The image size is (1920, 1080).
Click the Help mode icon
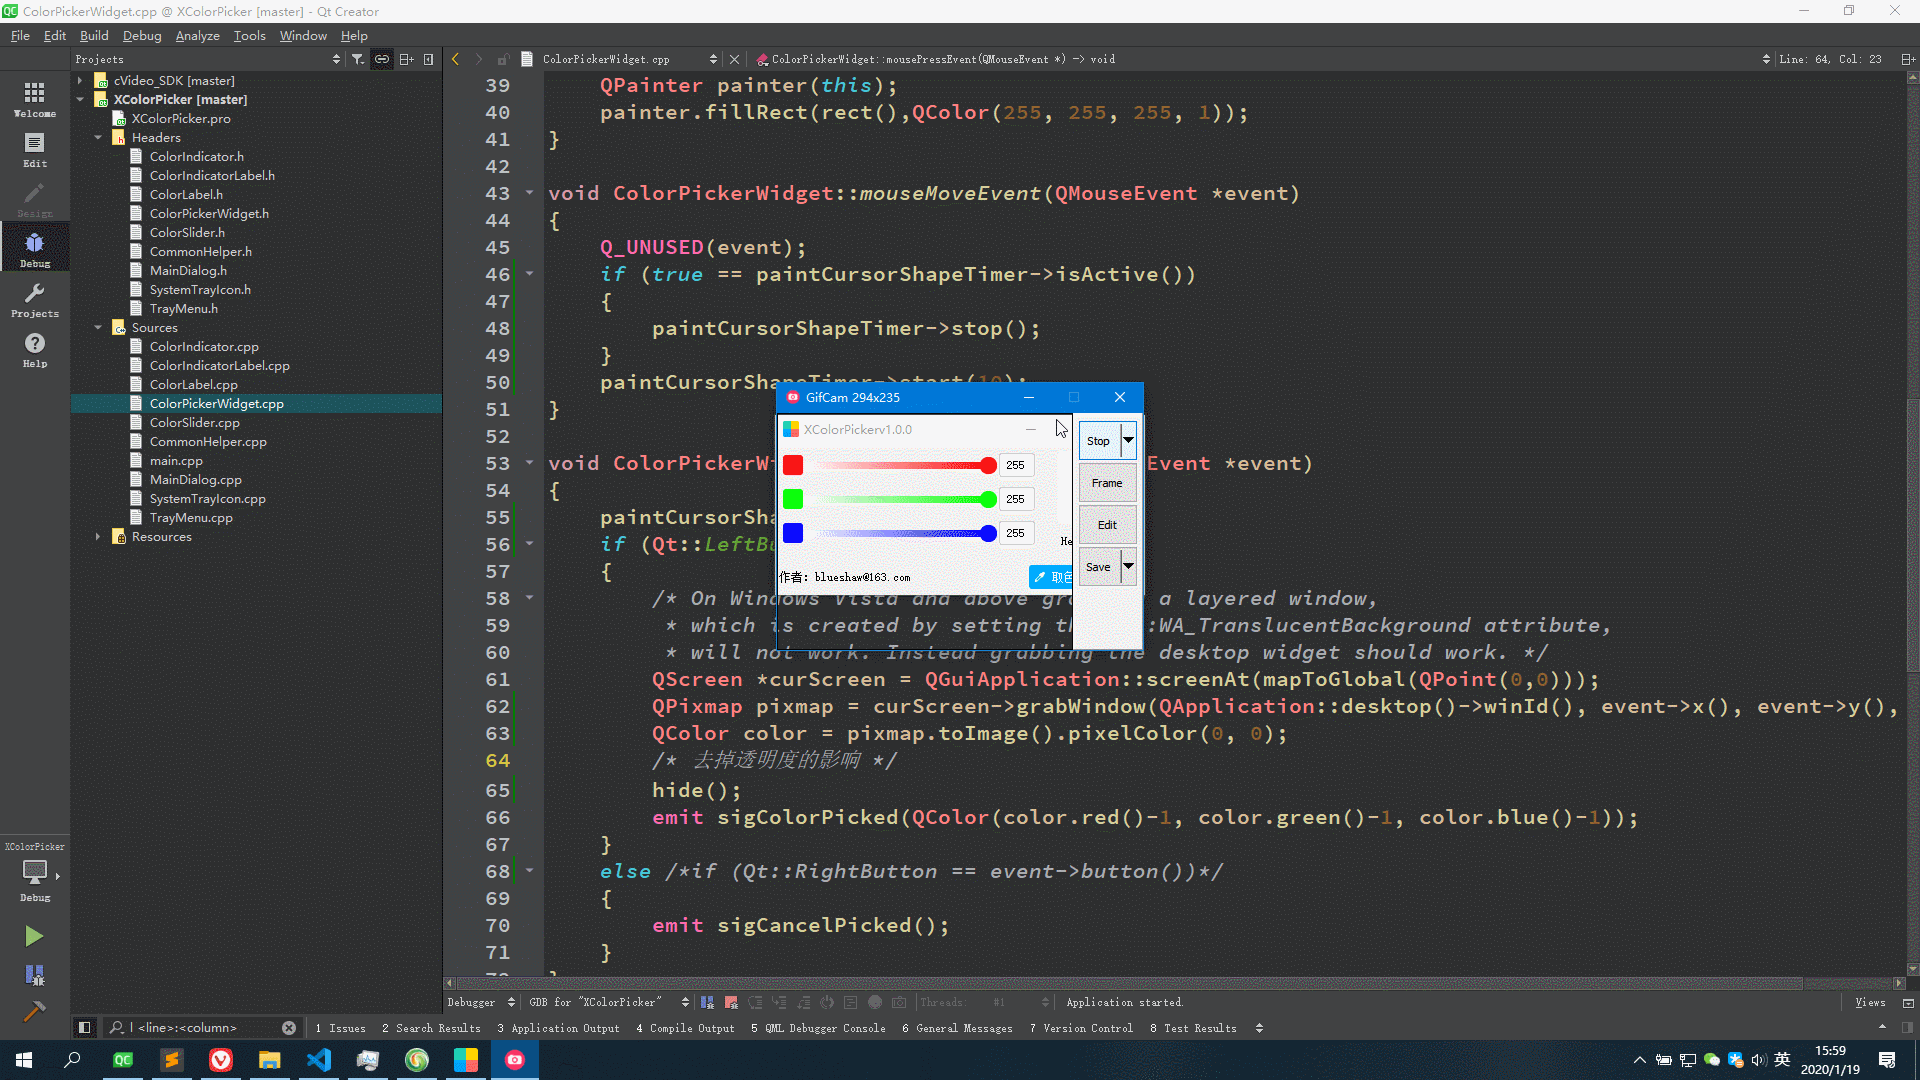click(x=34, y=349)
